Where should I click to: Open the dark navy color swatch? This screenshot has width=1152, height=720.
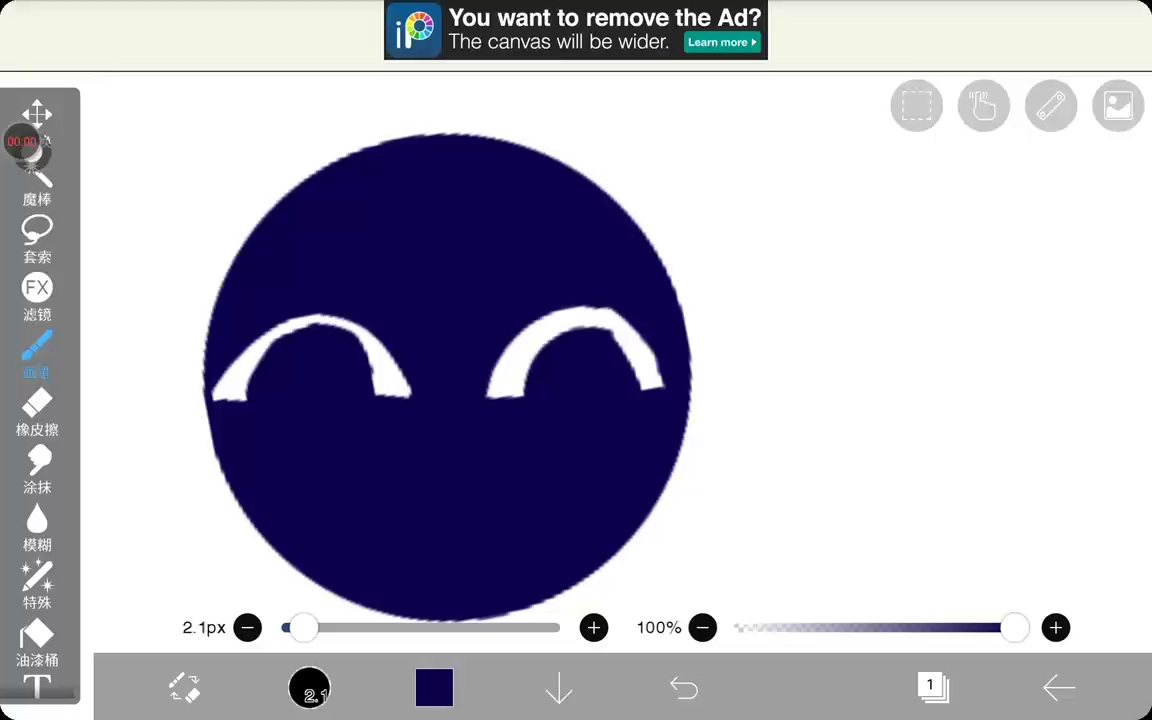coord(434,688)
